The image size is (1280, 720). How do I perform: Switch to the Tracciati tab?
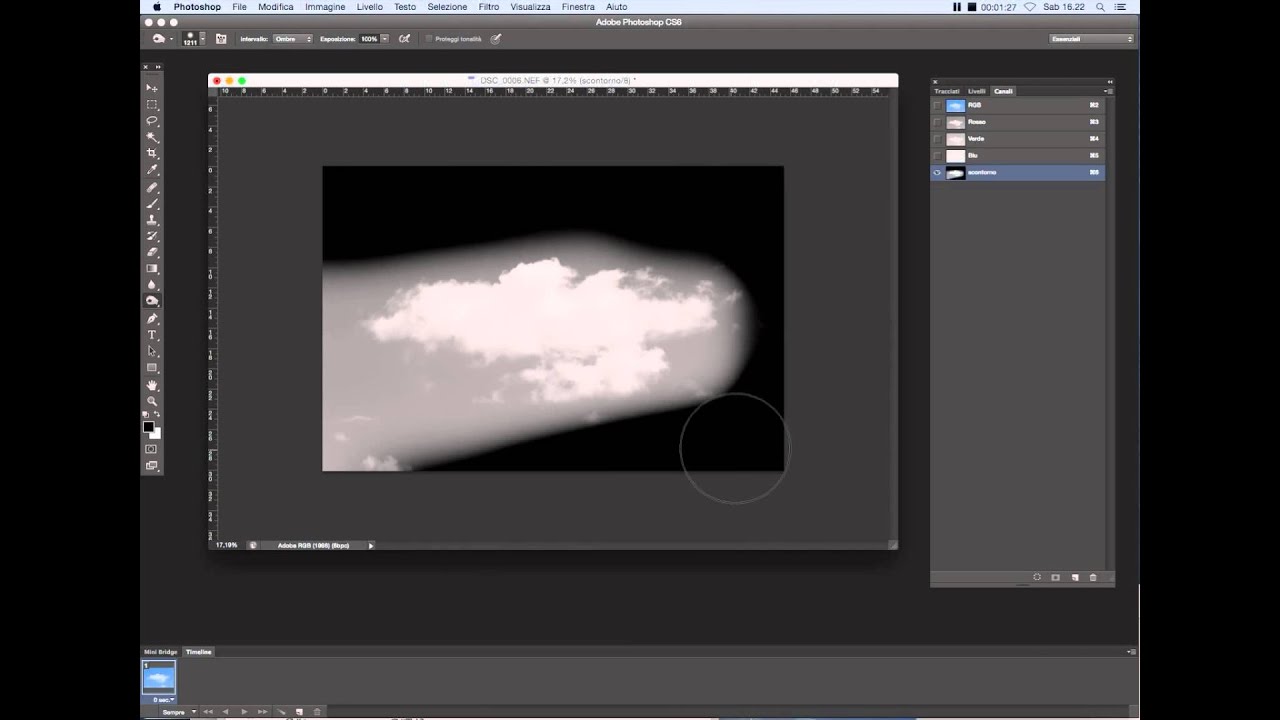point(946,91)
